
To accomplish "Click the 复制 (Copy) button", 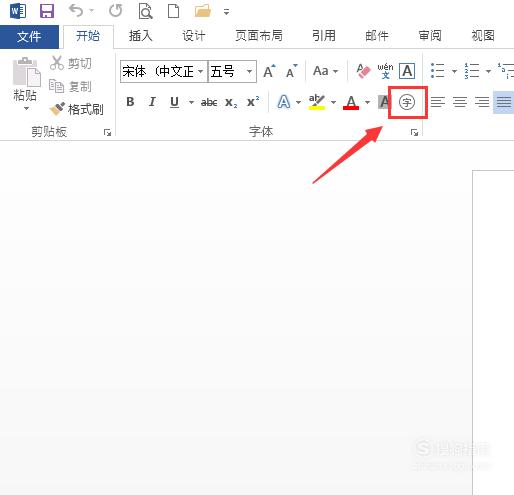I will pos(70,86).
